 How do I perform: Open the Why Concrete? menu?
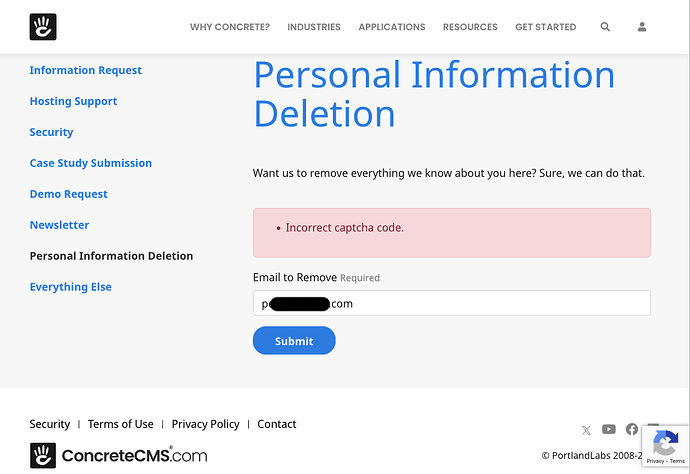[230, 27]
